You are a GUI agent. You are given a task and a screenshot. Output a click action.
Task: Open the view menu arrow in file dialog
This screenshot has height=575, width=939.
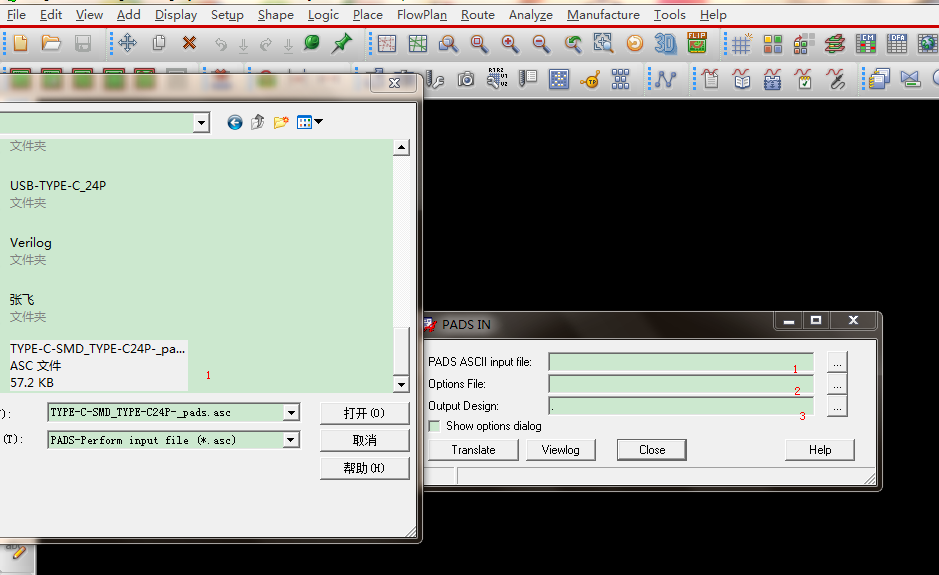[x=319, y=122]
